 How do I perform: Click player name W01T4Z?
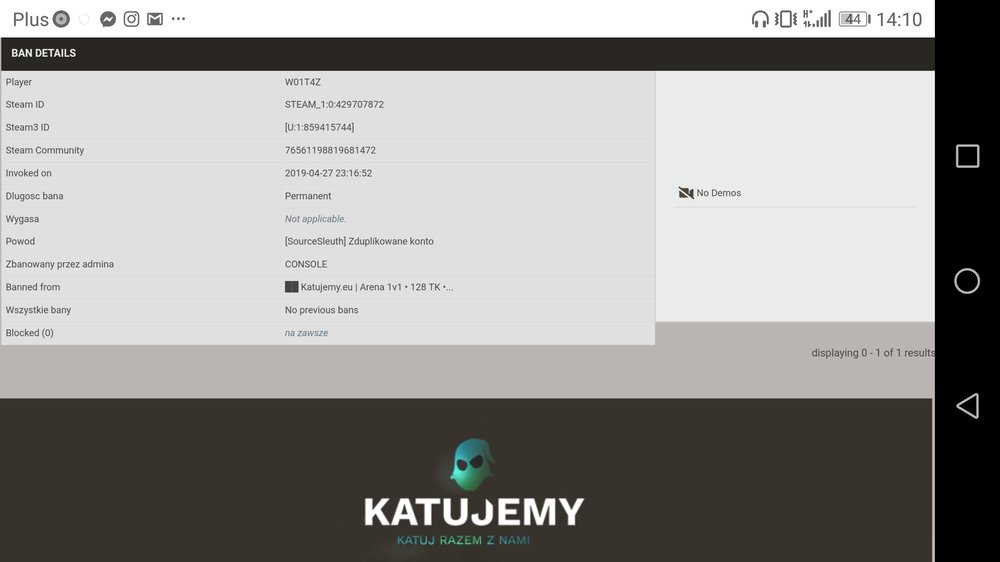[x=303, y=82]
